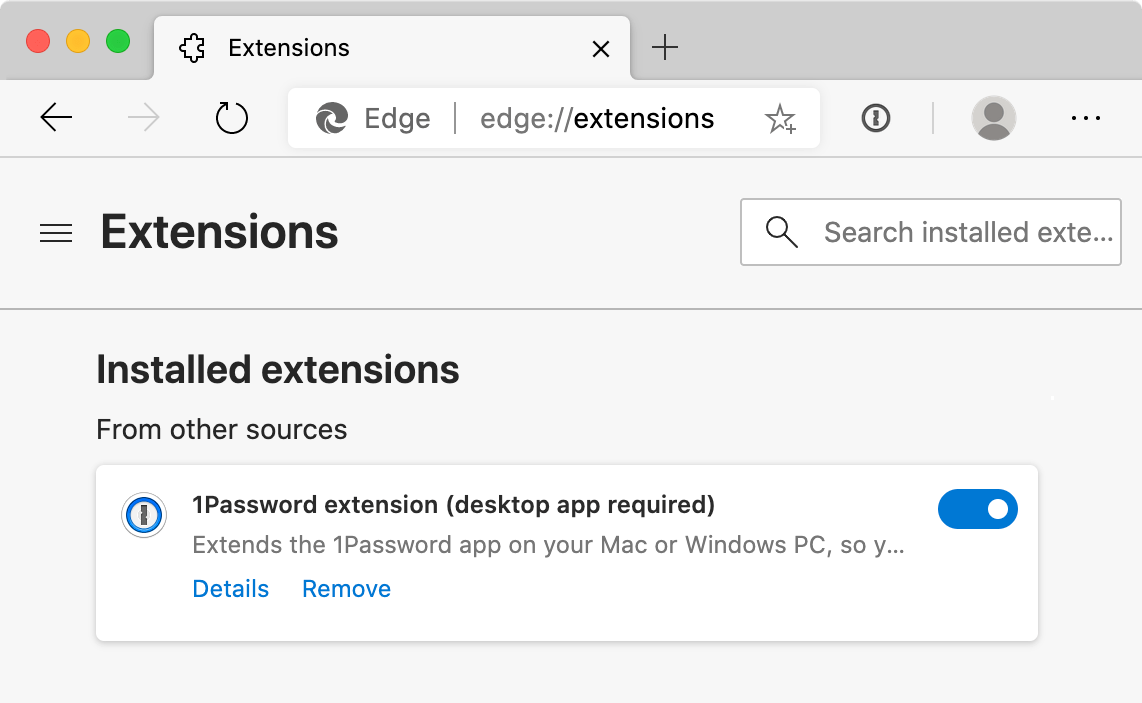
Task: Open Details for 1Password extension
Action: [x=230, y=589]
